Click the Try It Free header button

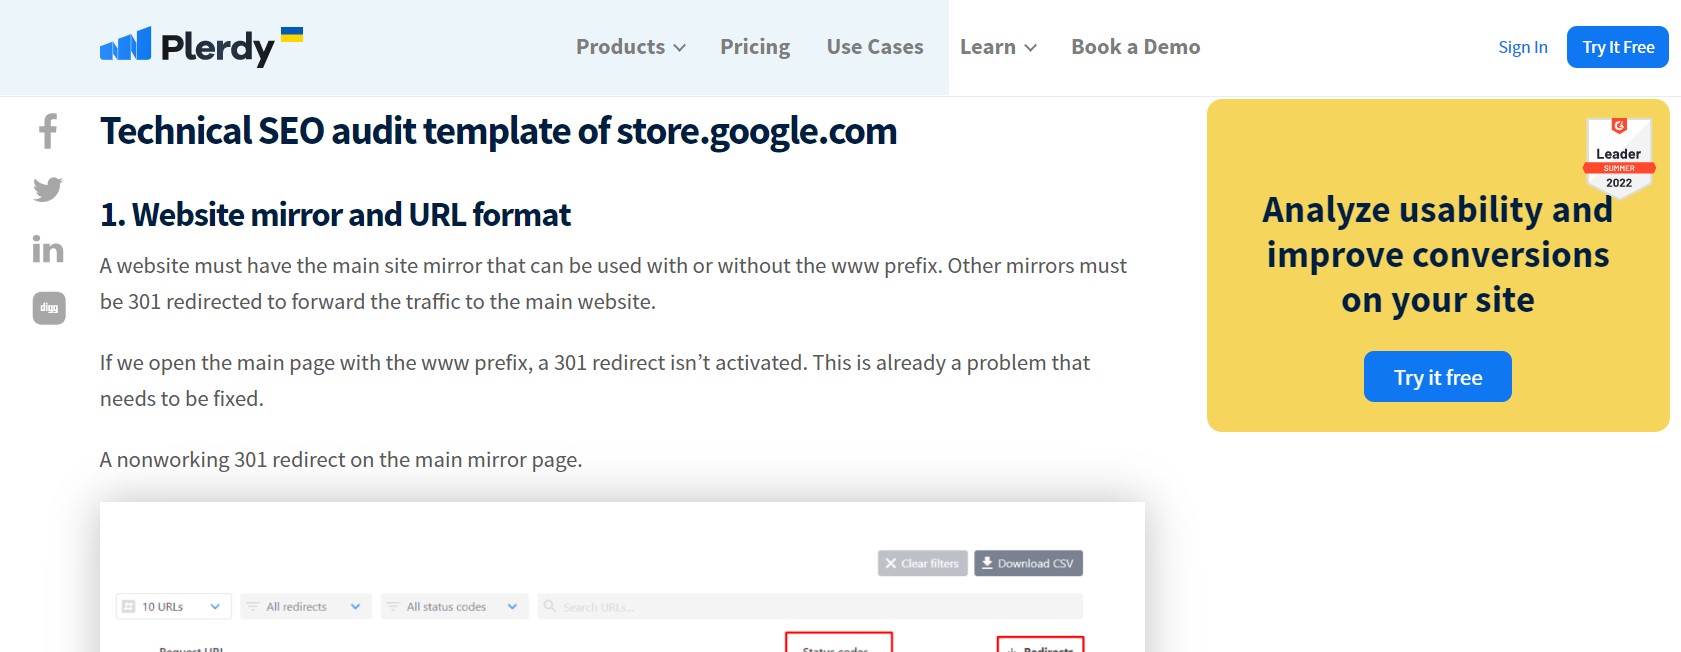[x=1618, y=47]
